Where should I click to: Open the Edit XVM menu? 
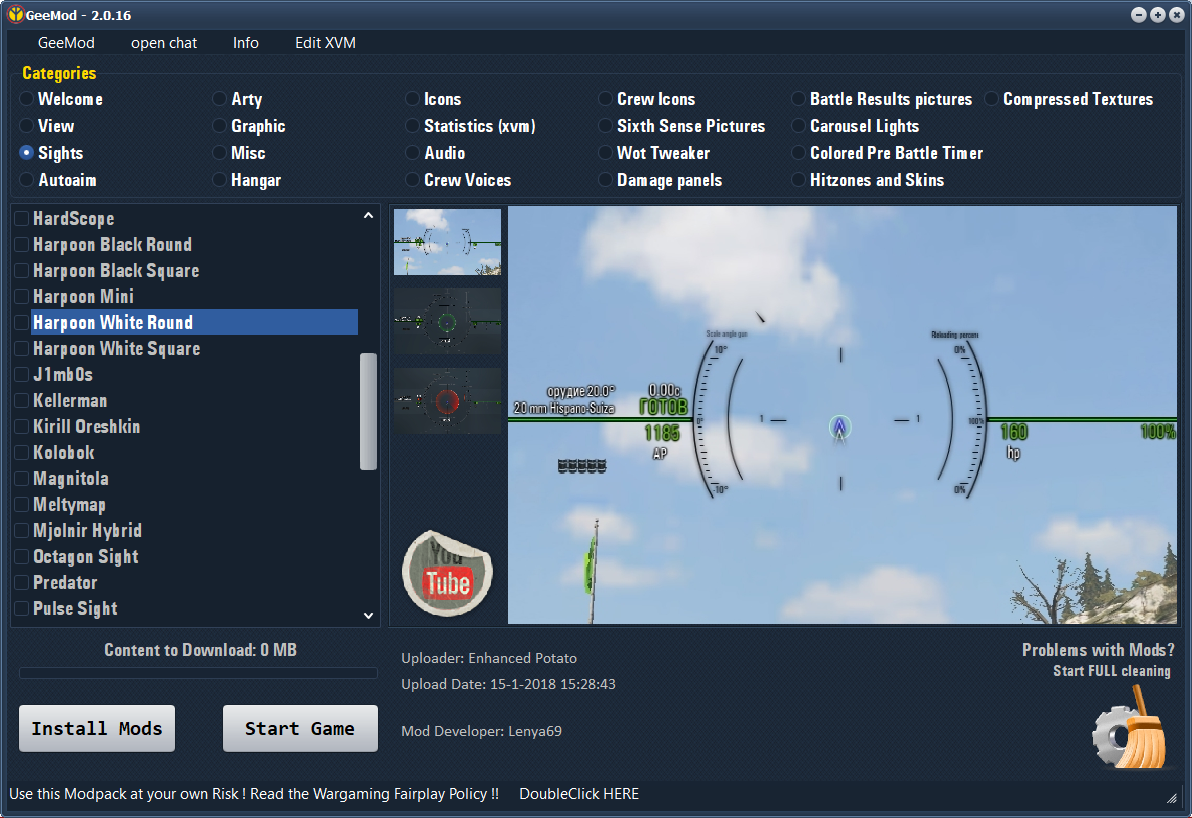(x=325, y=43)
